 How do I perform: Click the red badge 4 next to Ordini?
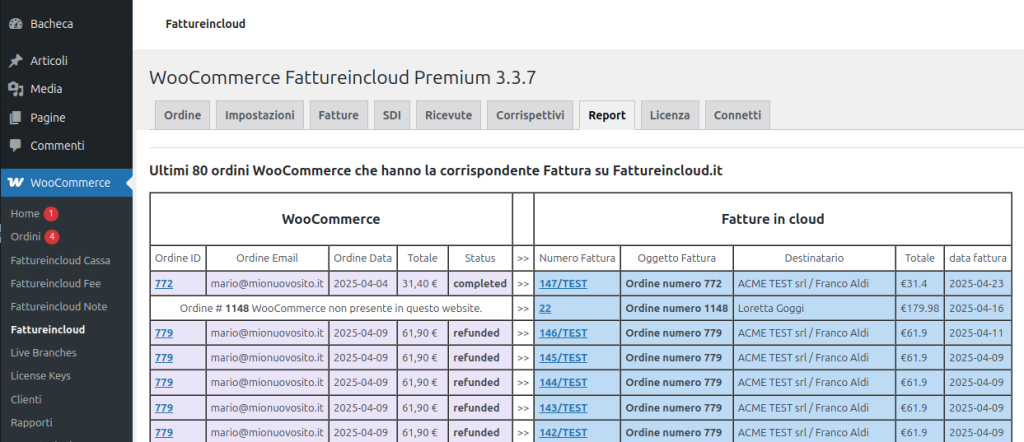(52, 236)
